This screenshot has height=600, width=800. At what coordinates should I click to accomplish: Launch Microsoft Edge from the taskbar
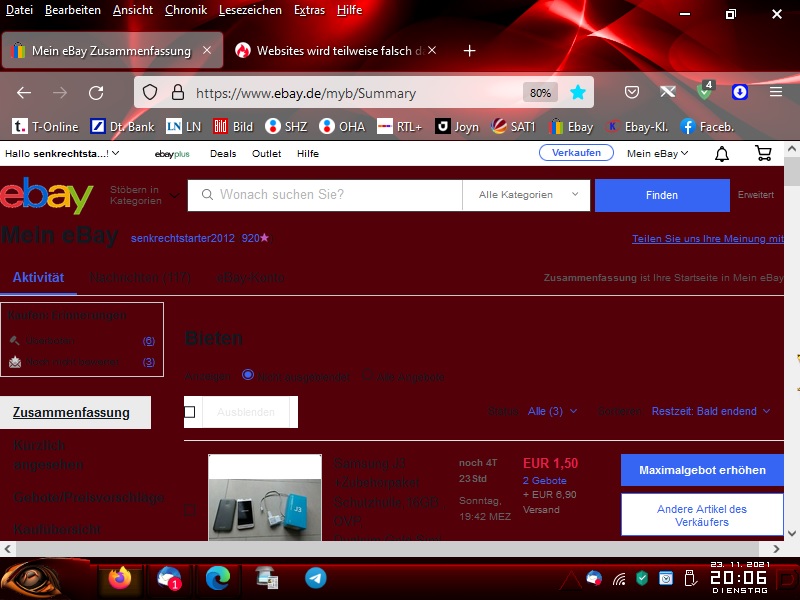pyautogui.click(x=217, y=578)
